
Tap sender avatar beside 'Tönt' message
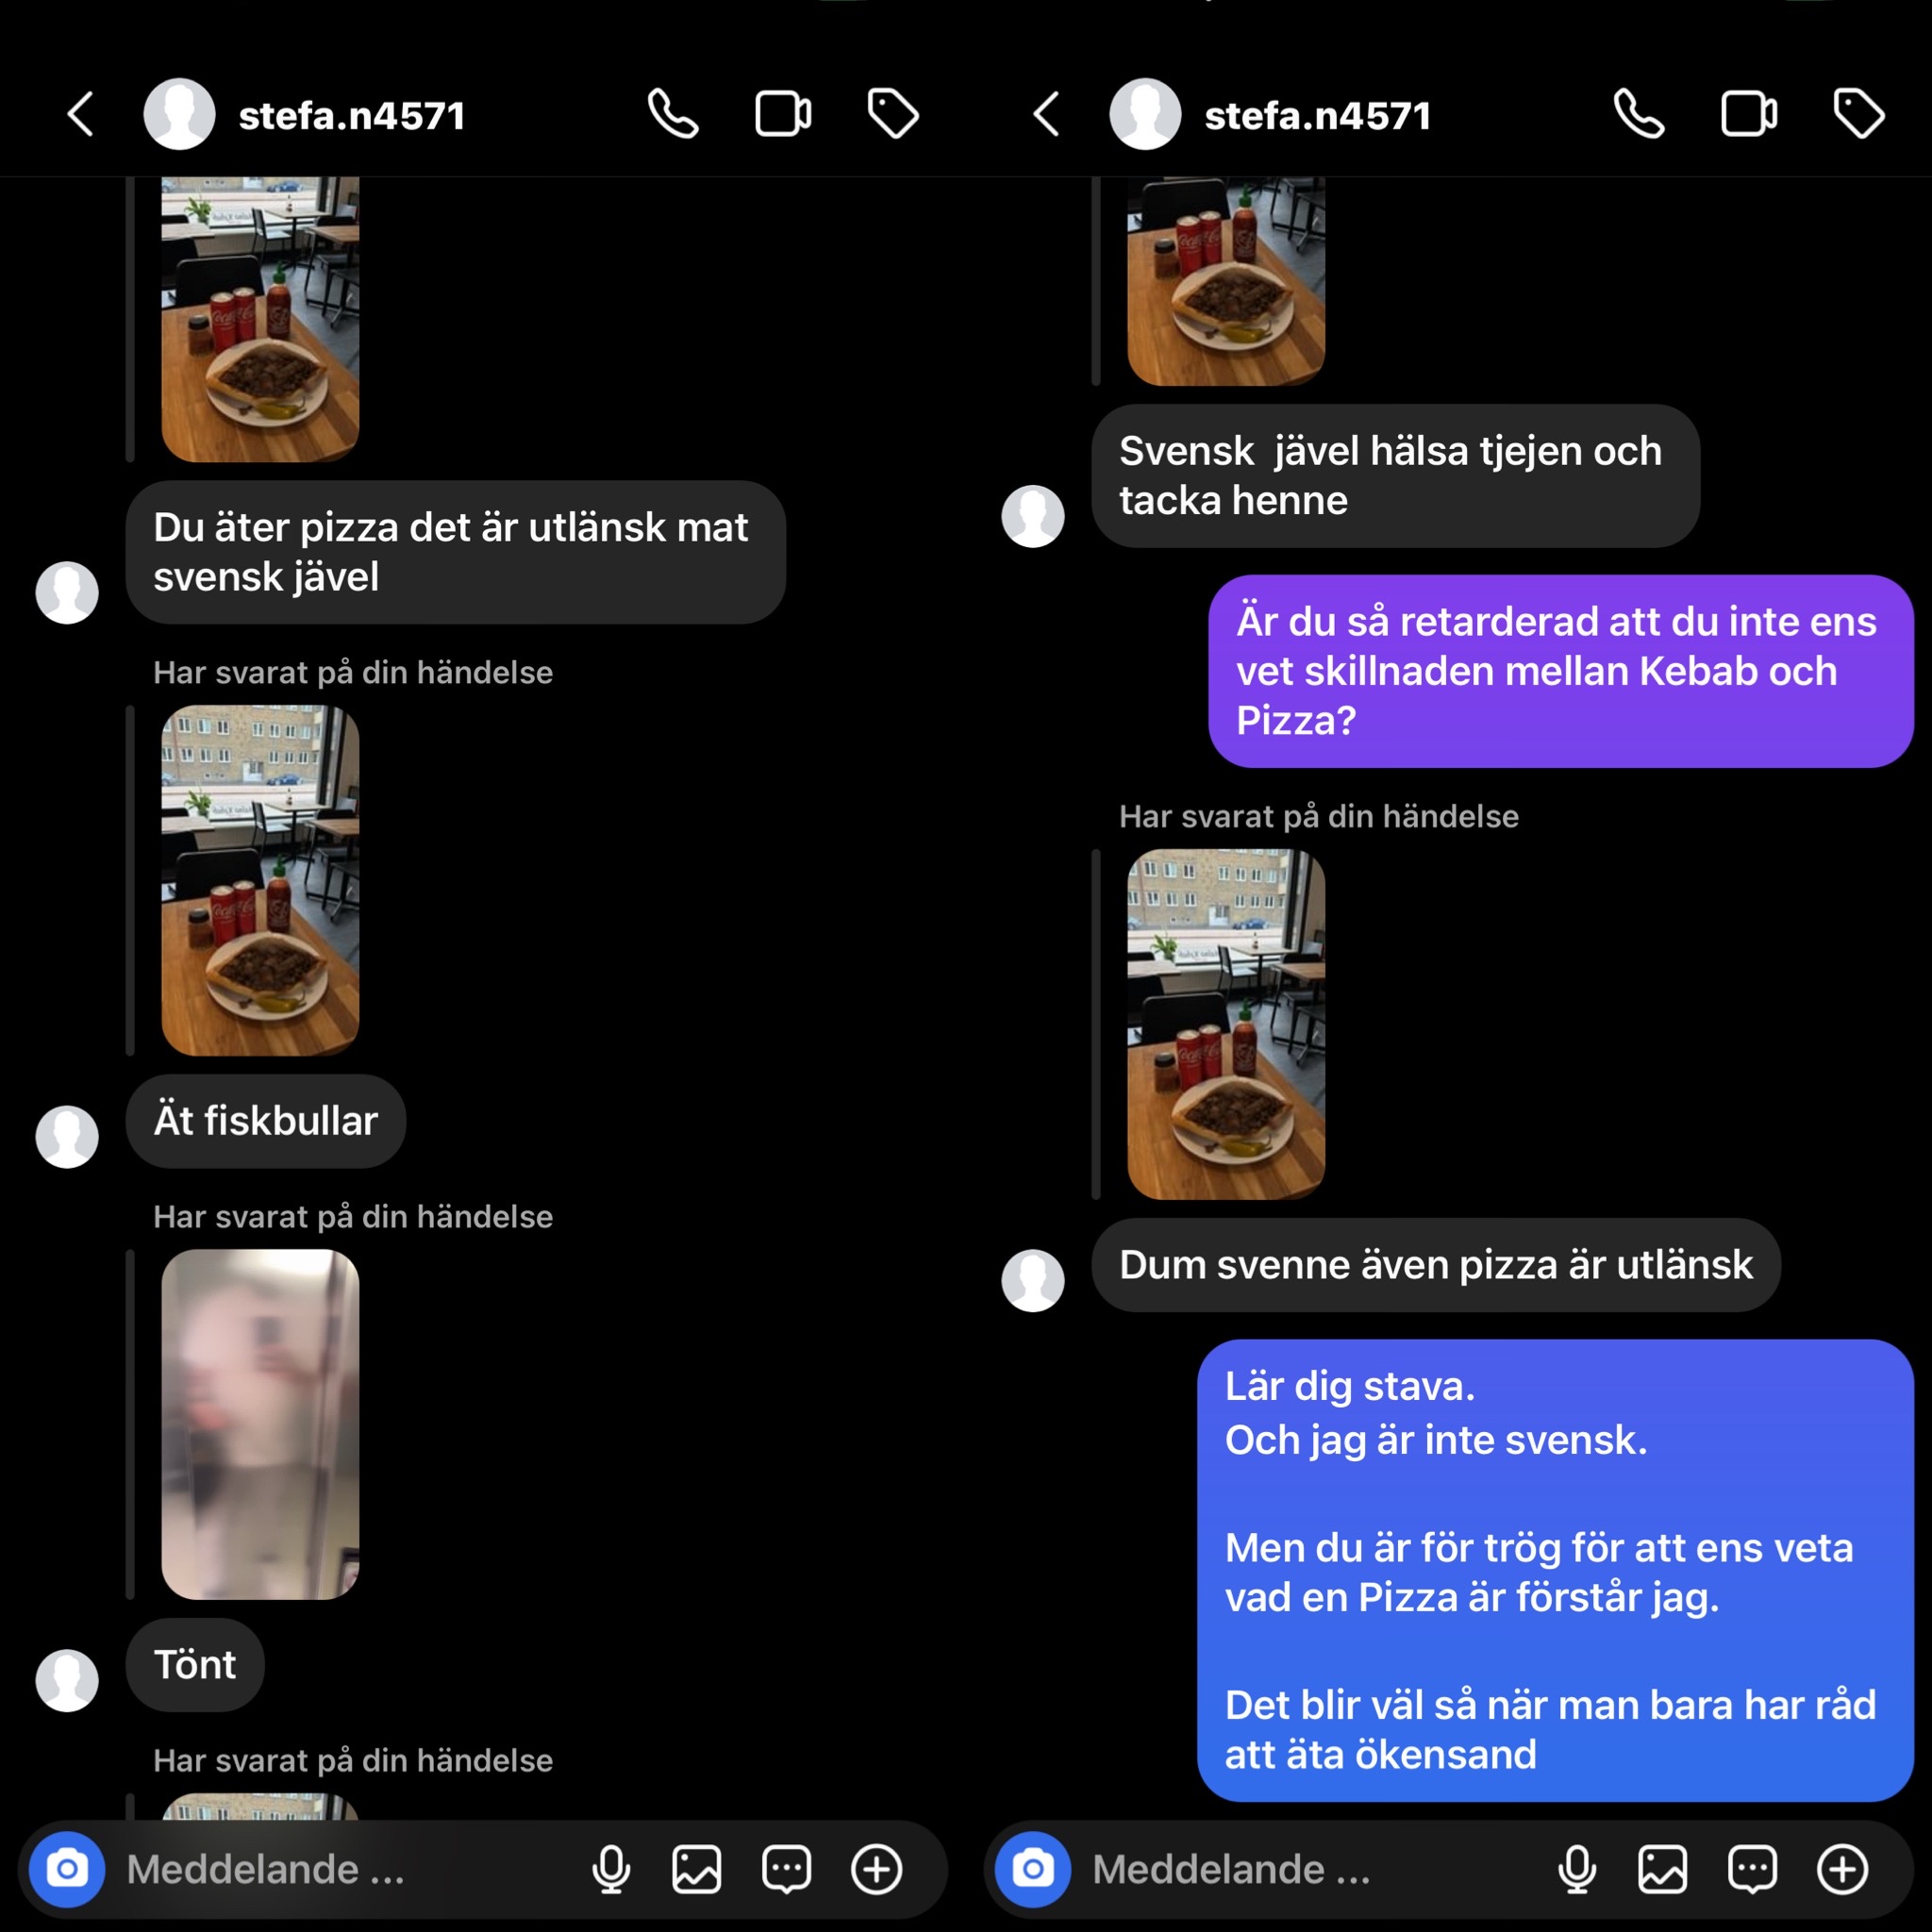(x=67, y=1681)
